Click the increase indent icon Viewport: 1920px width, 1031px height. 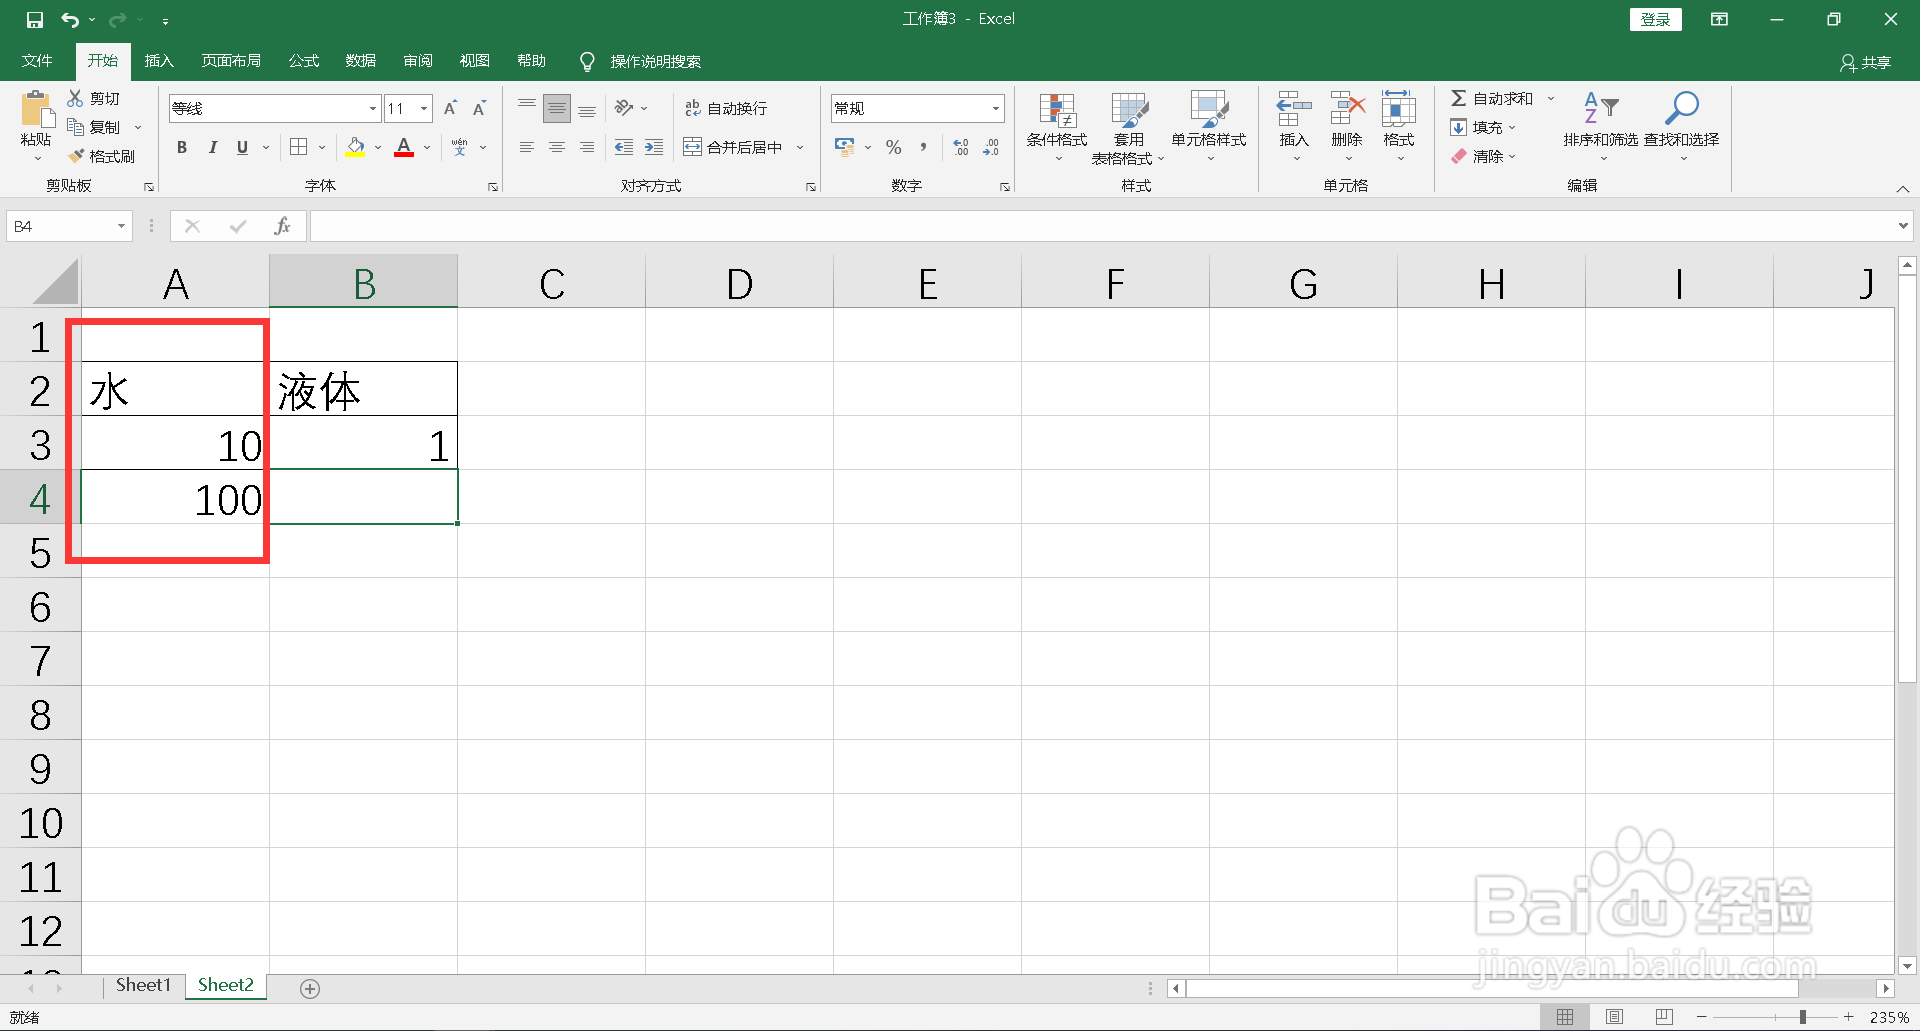[x=654, y=147]
